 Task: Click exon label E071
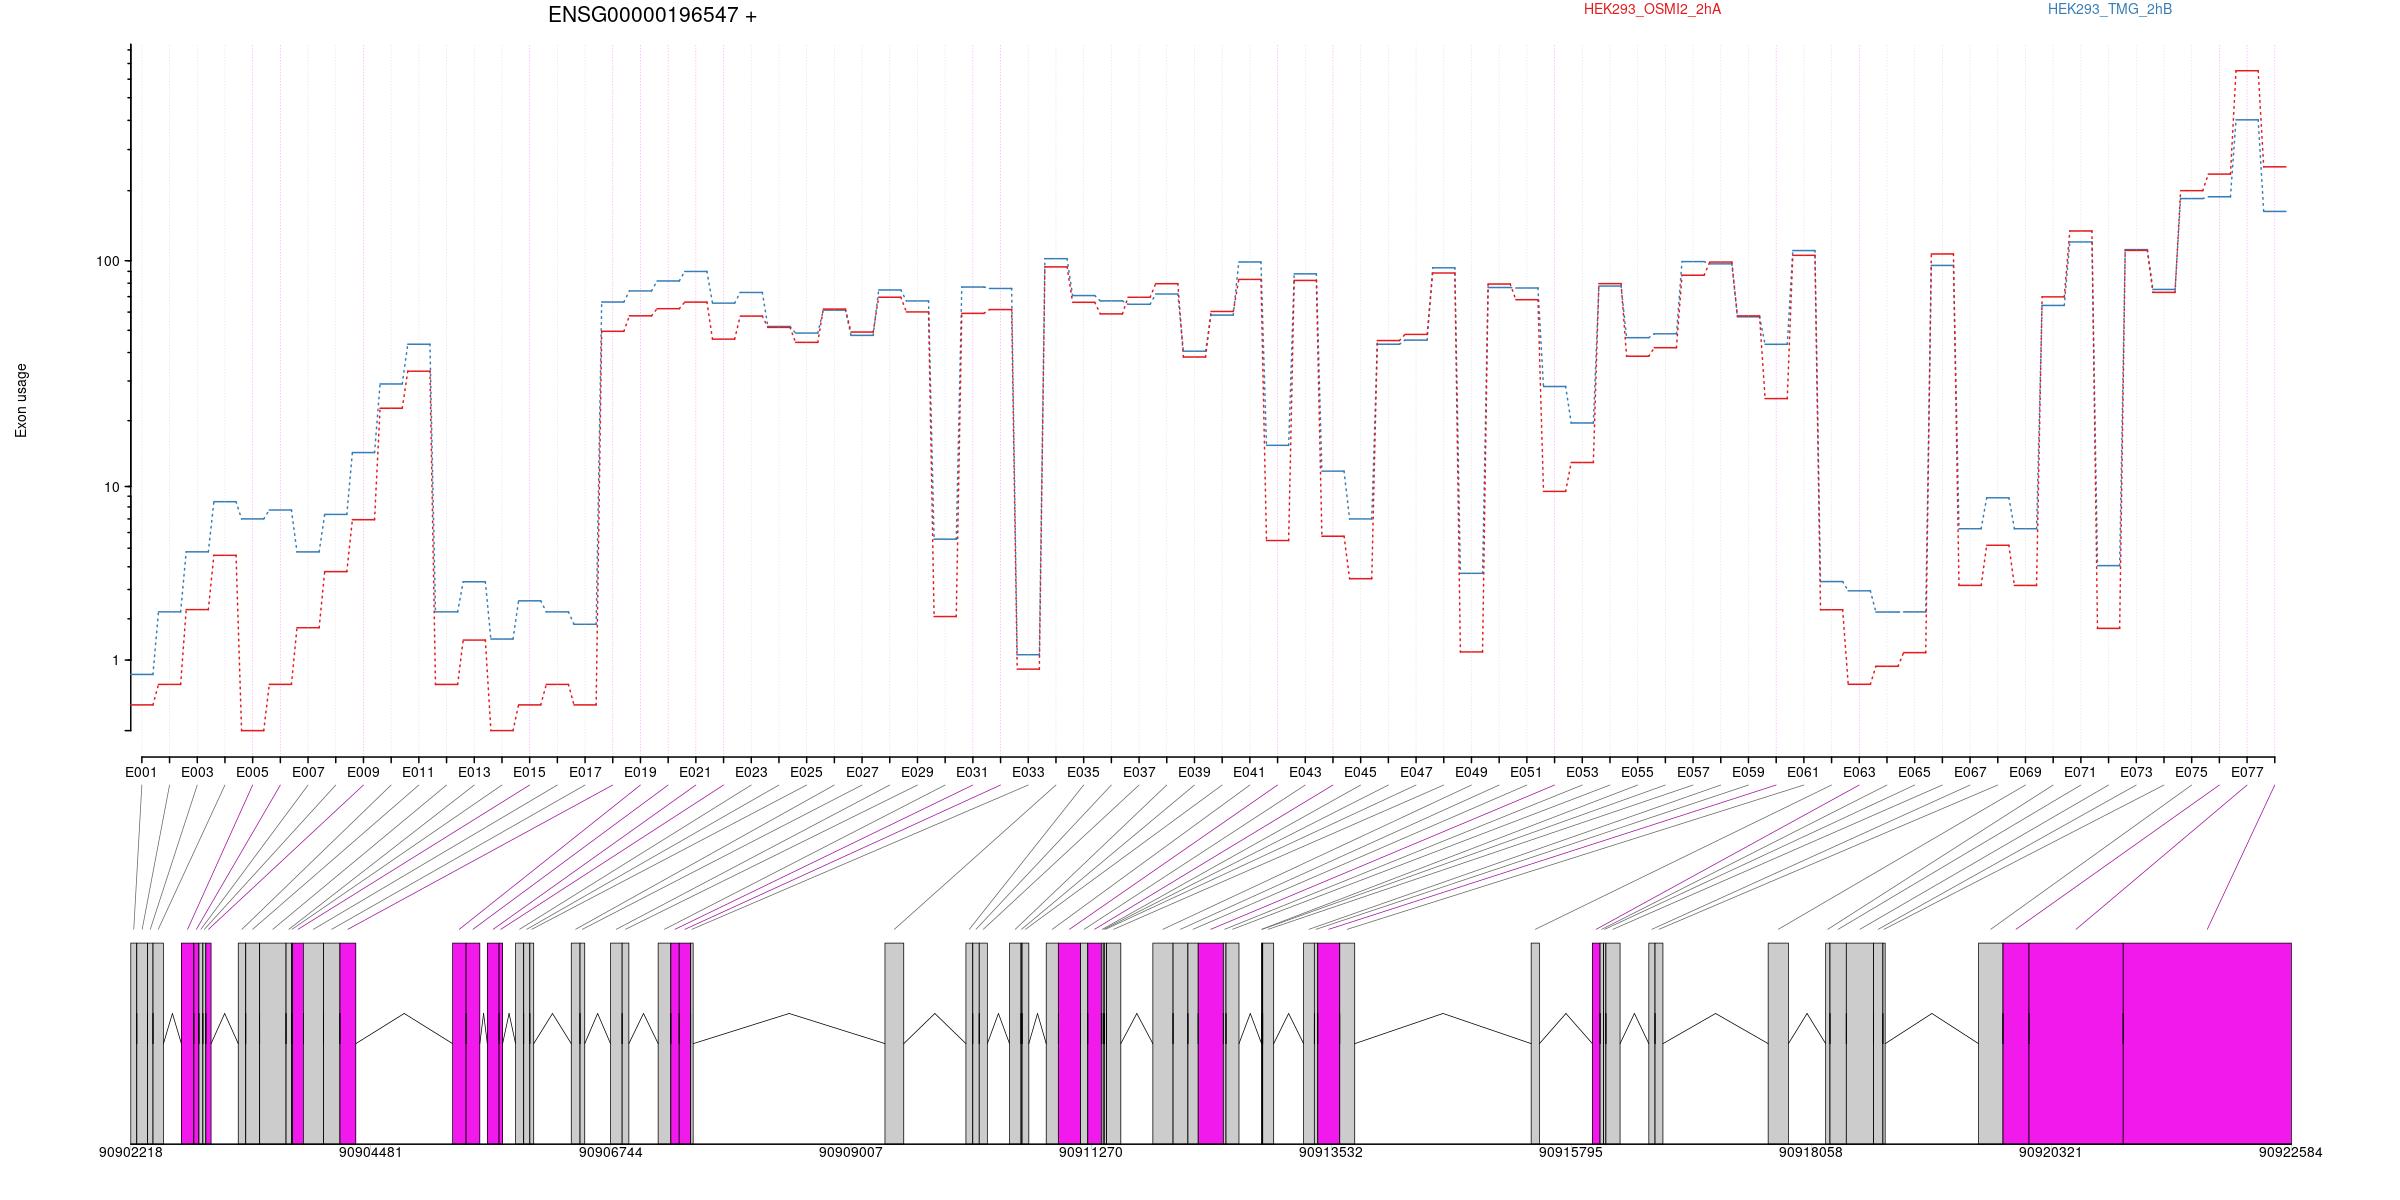tap(2080, 772)
